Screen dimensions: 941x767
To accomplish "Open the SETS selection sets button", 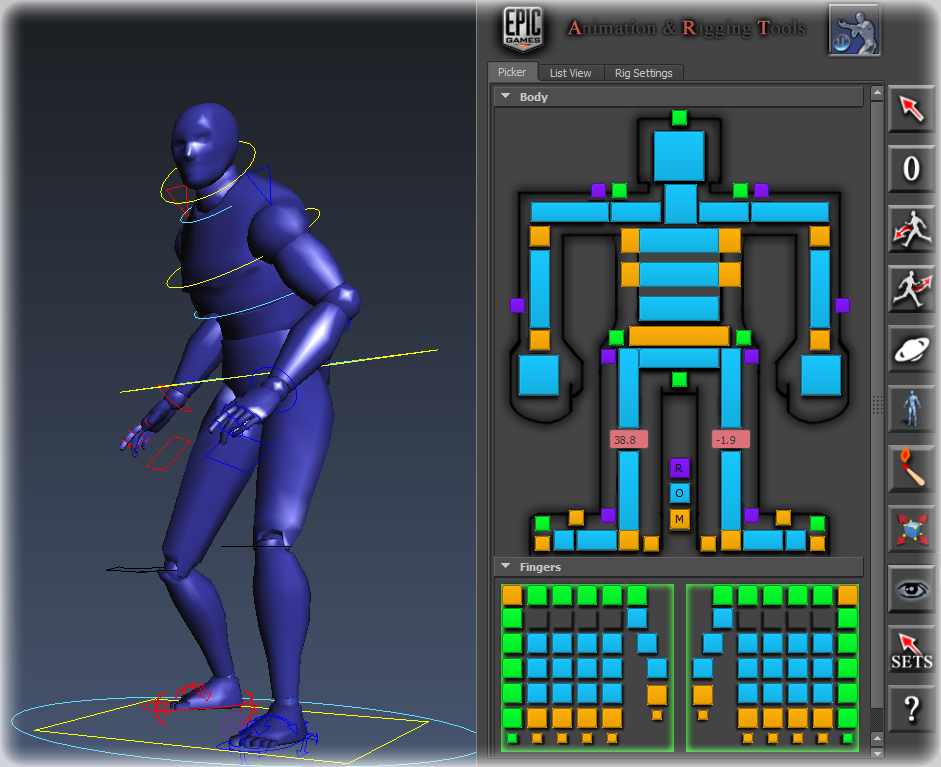I will (x=911, y=650).
